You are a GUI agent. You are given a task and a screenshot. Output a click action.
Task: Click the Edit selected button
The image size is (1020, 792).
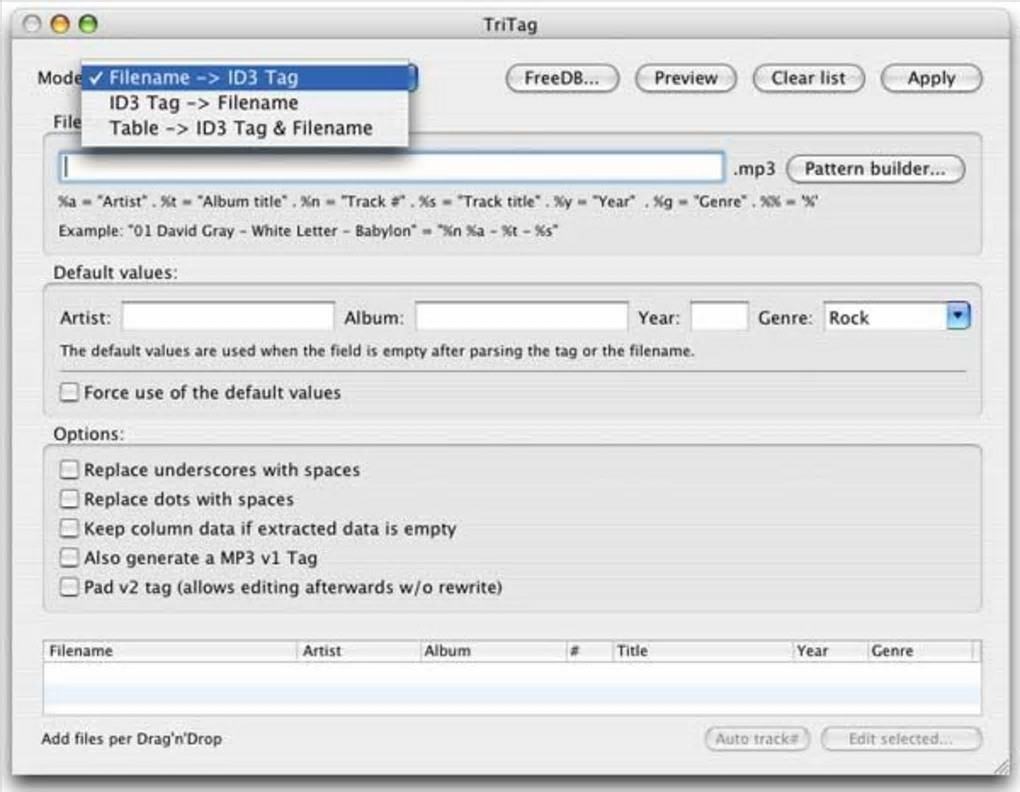point(901,739)
